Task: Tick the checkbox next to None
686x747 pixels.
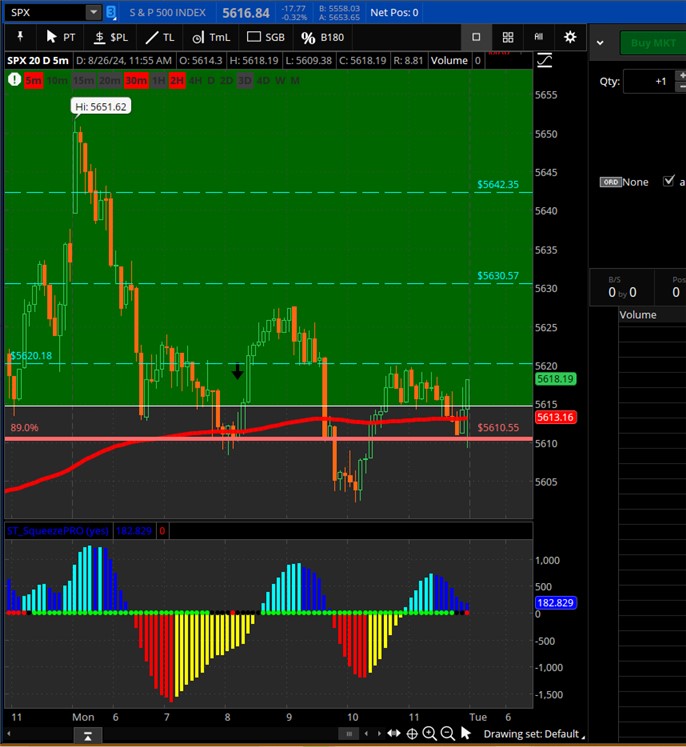Action: tap(669, 182)
